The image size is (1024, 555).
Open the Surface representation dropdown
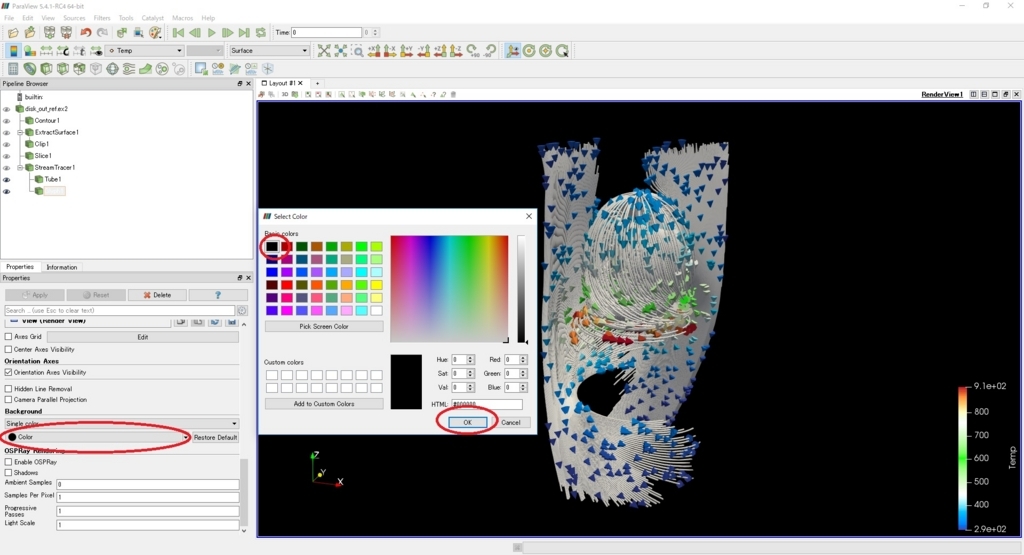(268, 50)
